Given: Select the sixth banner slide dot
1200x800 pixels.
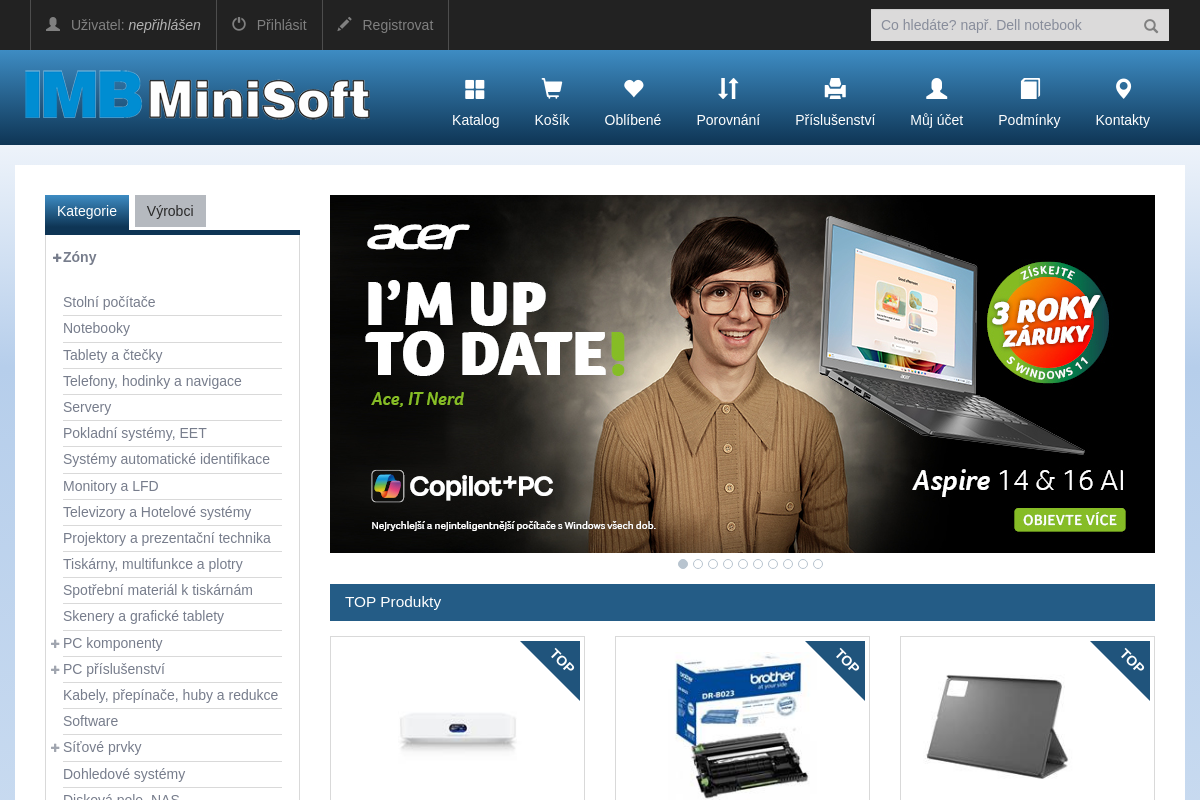Looking at the screenshot, I should coord(758,564).
